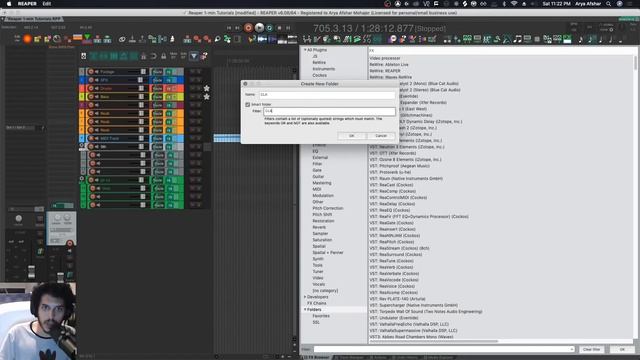Viewport: 640px width, 360px height.
Task: Arm record on the Drums track
Action: 91,88
